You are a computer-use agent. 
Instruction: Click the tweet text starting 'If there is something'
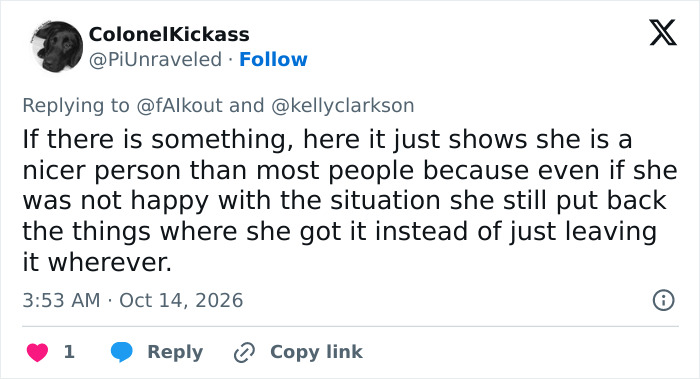[350, 200]
